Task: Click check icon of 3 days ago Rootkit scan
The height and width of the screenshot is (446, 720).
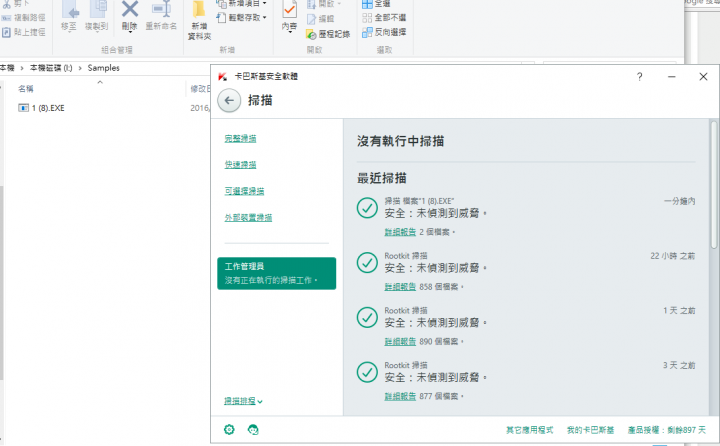Action: (367, 372)
